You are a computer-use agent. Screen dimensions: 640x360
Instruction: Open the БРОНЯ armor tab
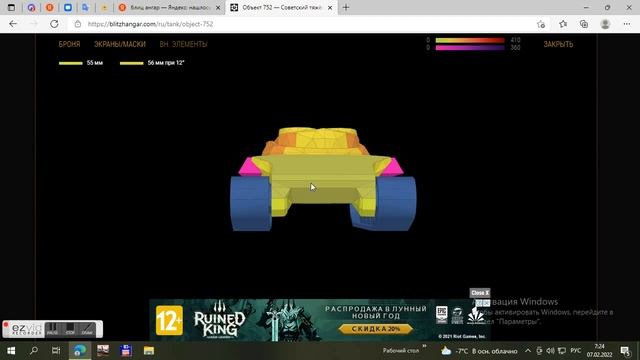[69, 44]
